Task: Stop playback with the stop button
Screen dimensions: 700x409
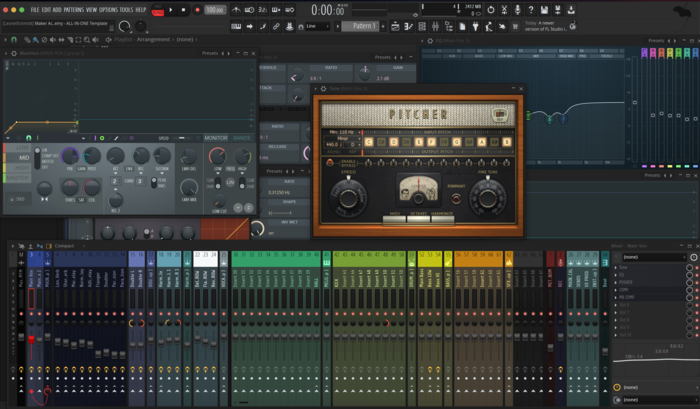Action: pos(183,10)
